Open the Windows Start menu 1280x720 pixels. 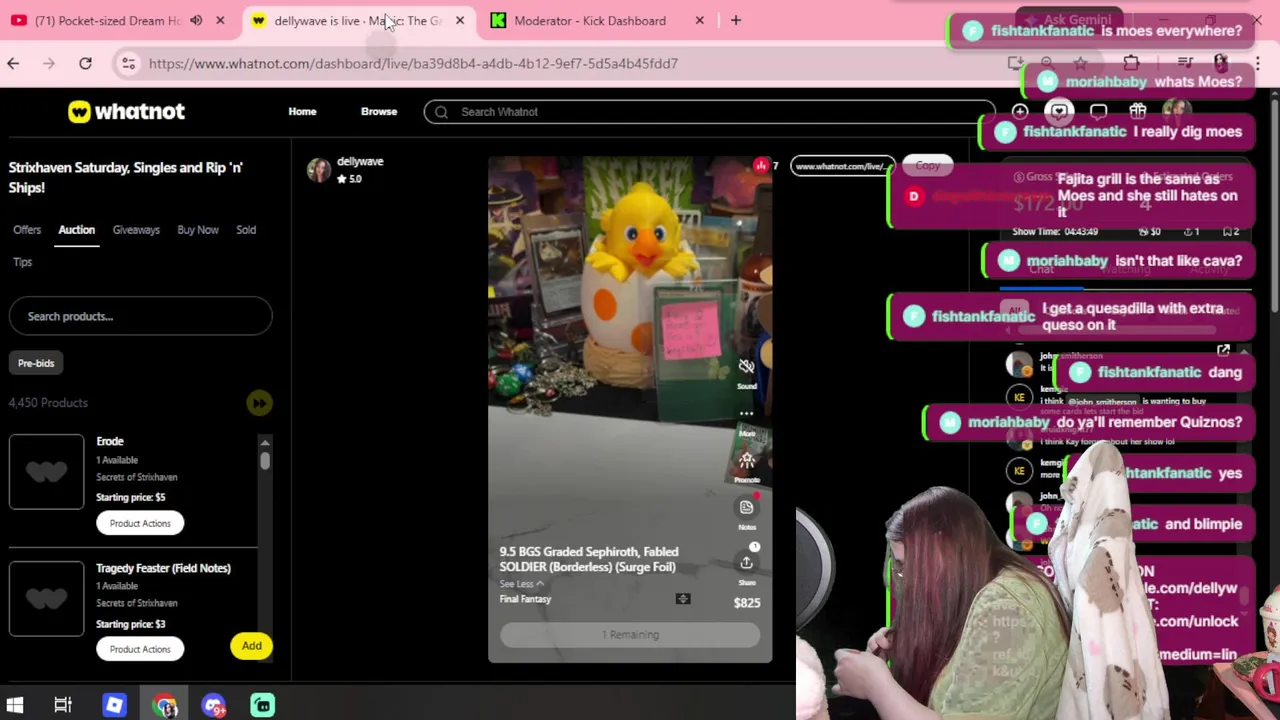tap(15, 706)
